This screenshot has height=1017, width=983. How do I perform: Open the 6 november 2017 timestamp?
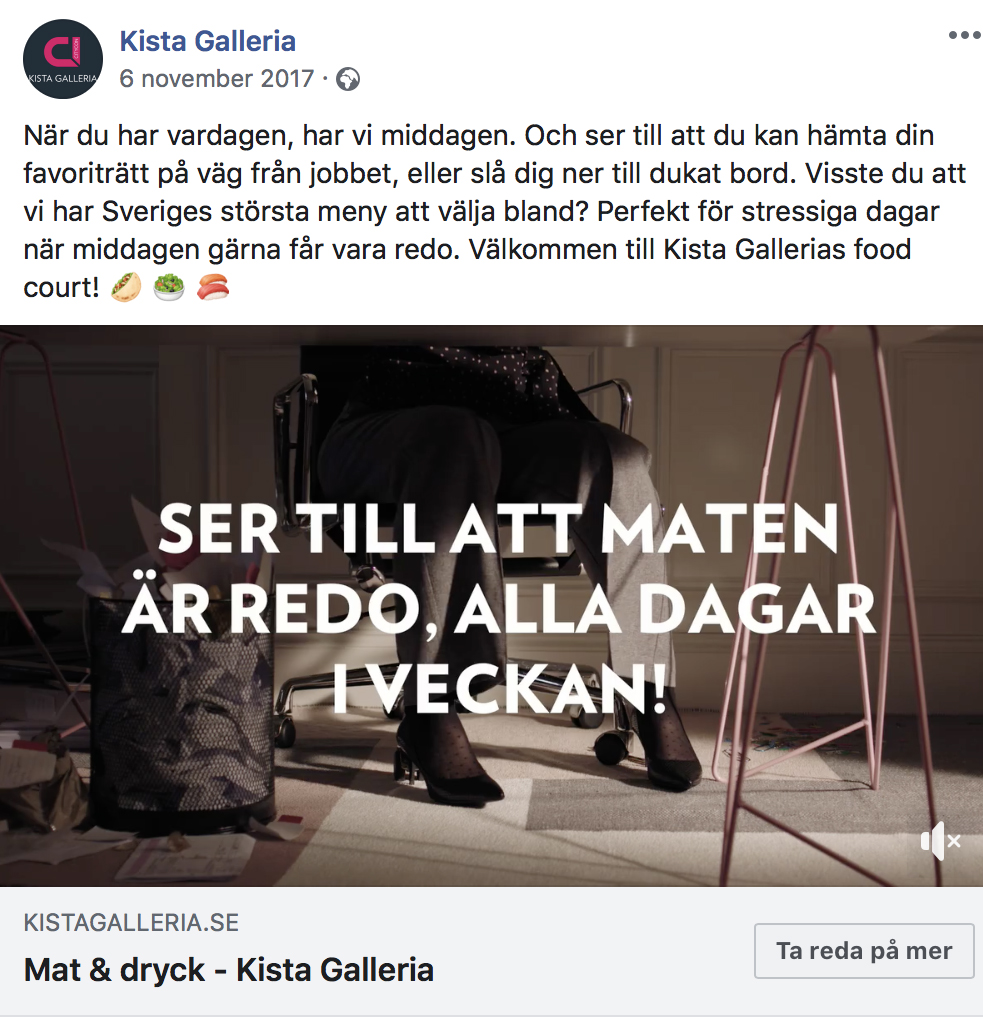pyautogui.click(x=217, y=79)
